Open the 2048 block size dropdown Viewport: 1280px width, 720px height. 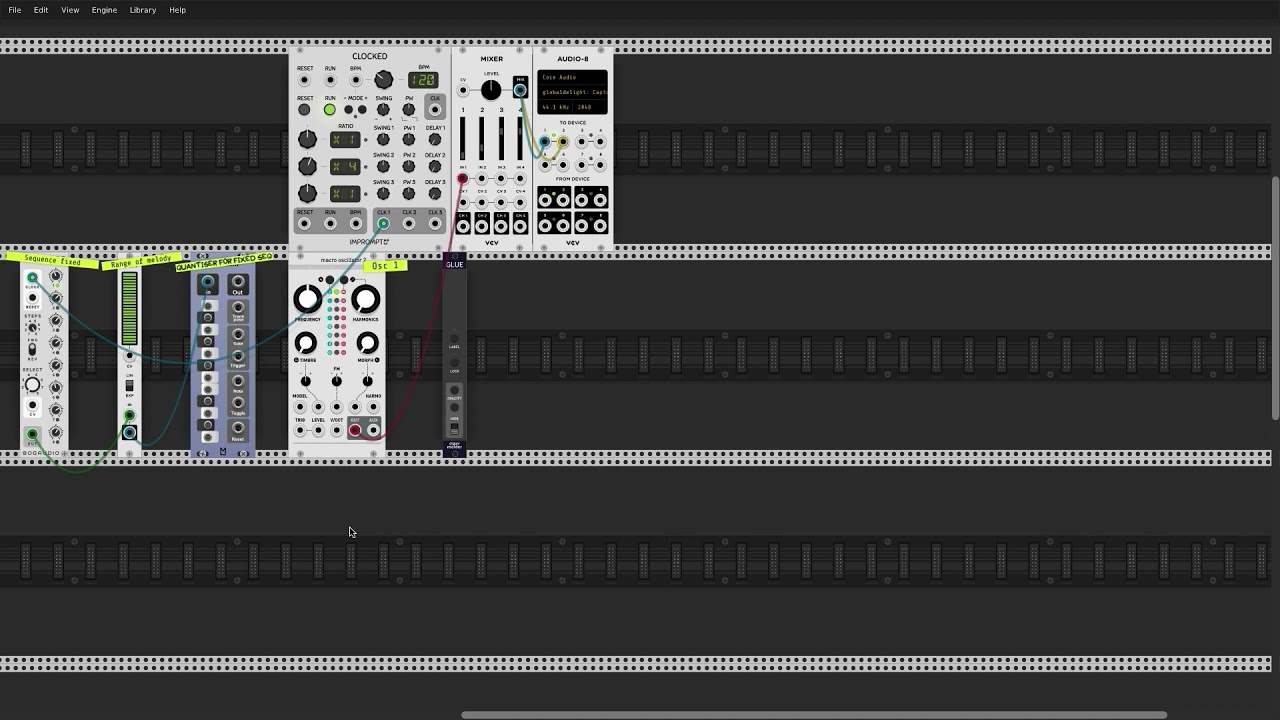[590, 107]
